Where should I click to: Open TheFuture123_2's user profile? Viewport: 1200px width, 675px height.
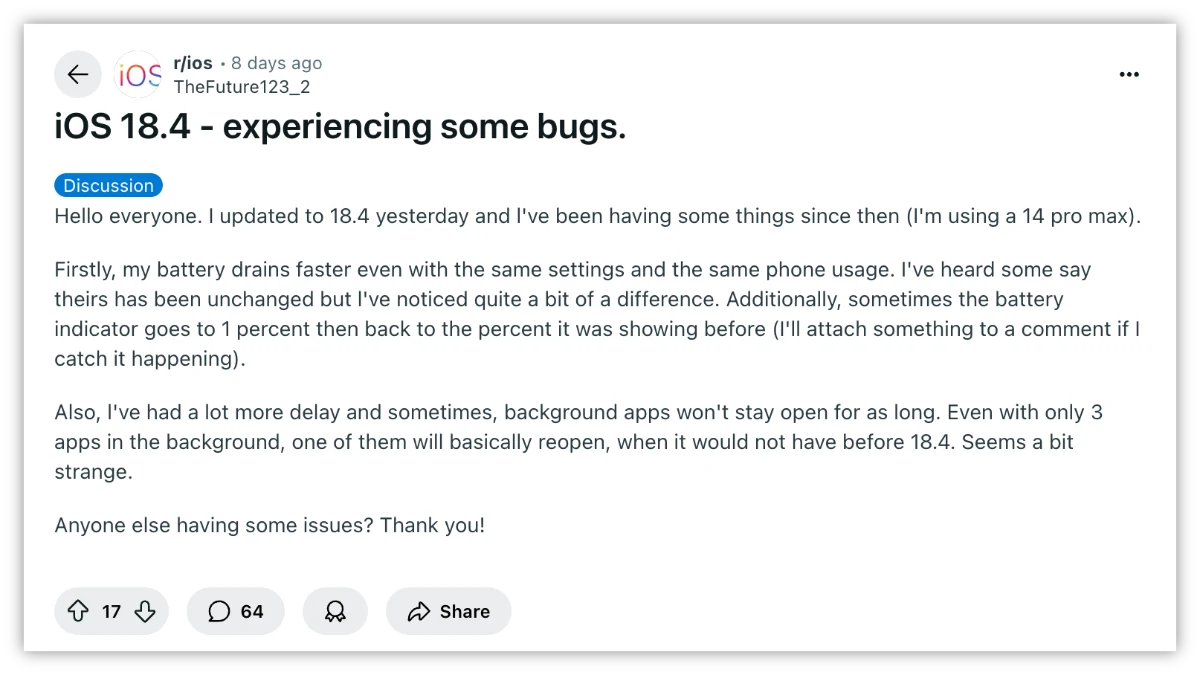[x=242, y=87]
